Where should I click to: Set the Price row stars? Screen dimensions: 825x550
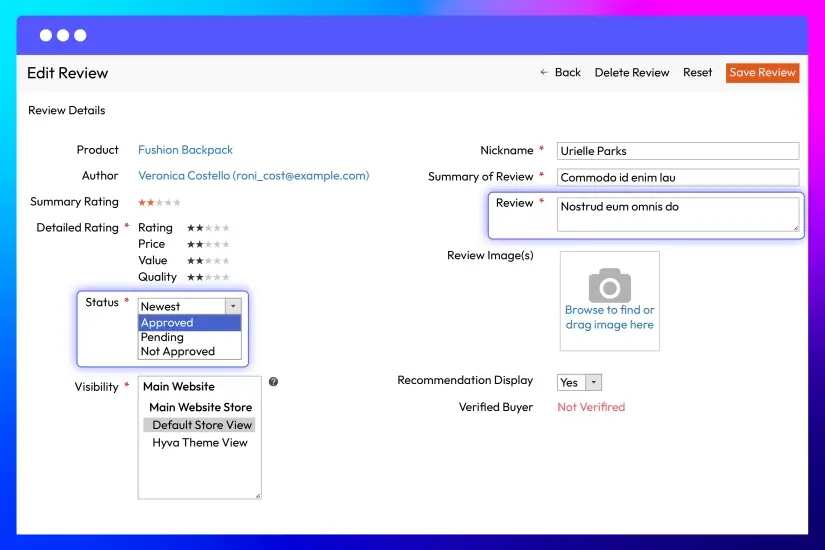click(208, 244)
